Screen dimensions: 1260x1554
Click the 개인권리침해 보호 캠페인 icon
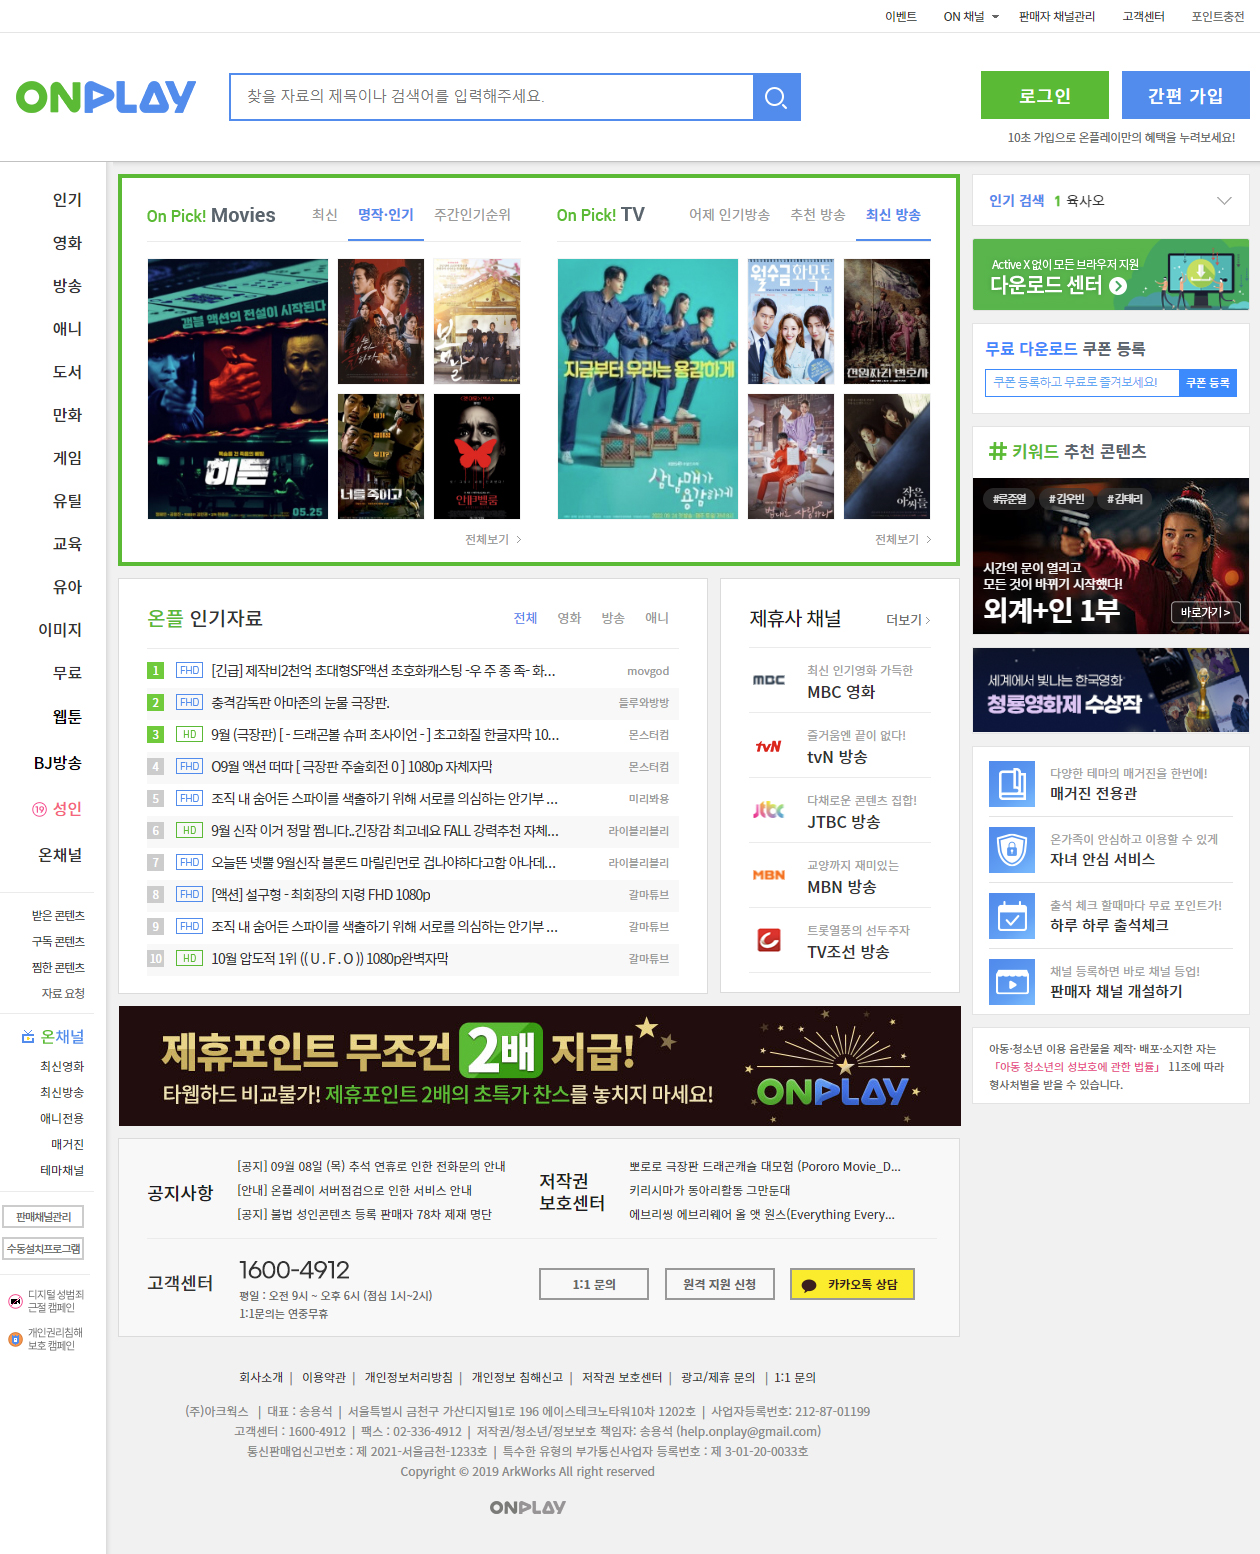15,1339
